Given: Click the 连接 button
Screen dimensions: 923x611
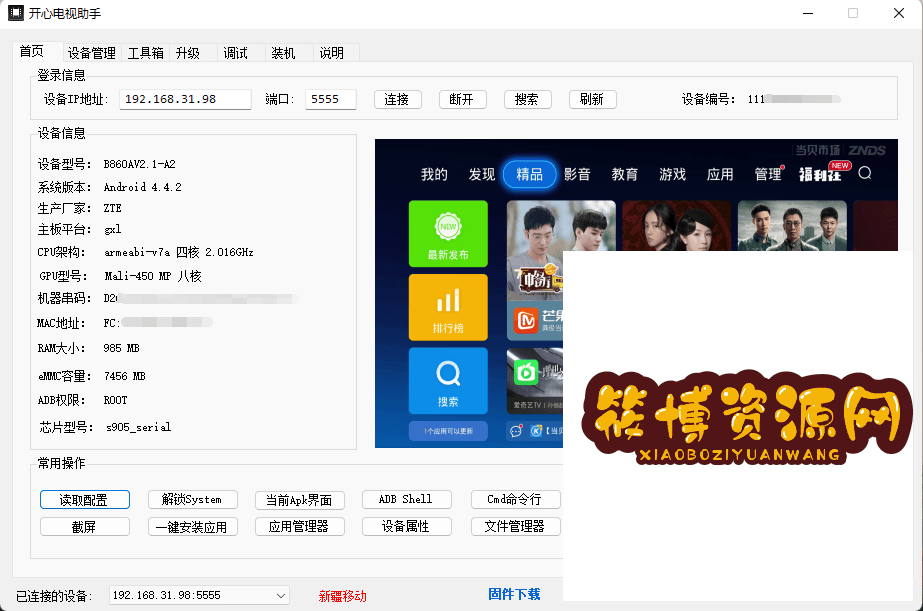Looking at the screenshot, I should click(x=397, y=99).
